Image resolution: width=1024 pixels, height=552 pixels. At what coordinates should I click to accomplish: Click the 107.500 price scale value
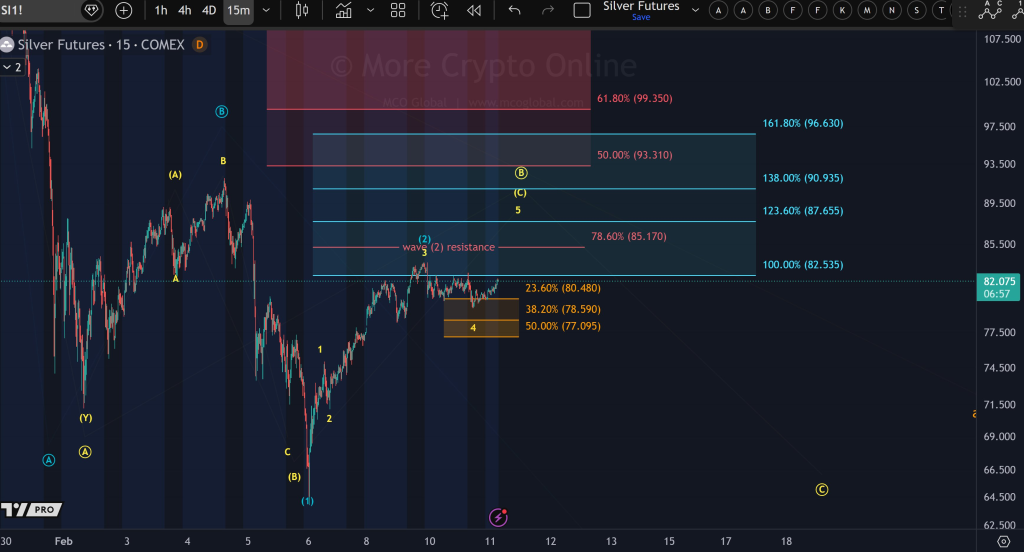click(1001, 39)
